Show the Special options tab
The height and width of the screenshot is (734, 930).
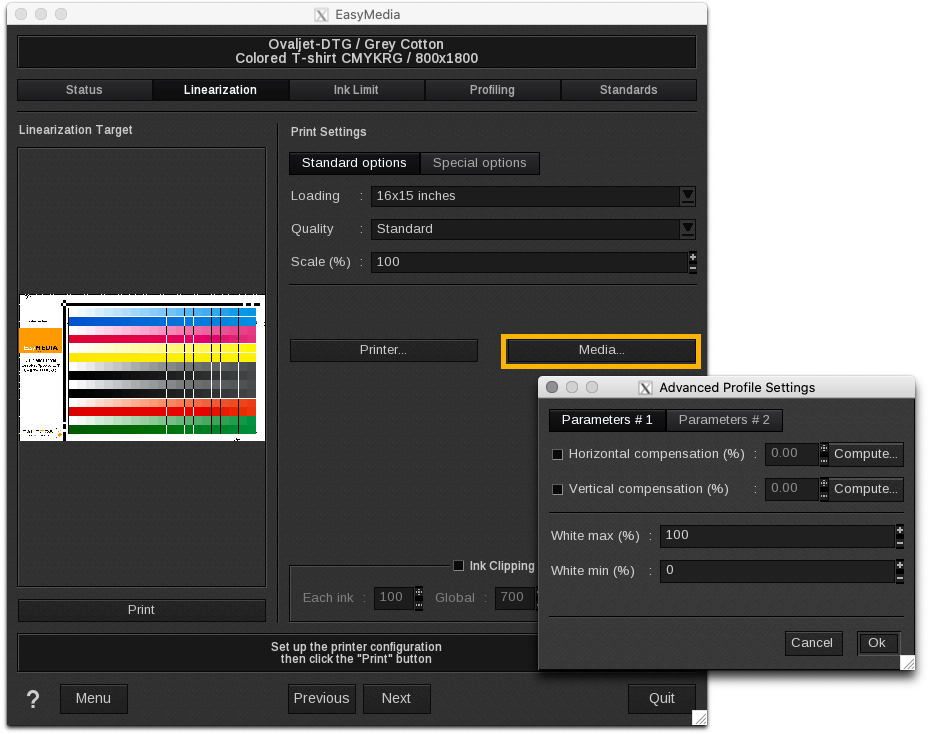pyautogui.click(x=479, y=163)
